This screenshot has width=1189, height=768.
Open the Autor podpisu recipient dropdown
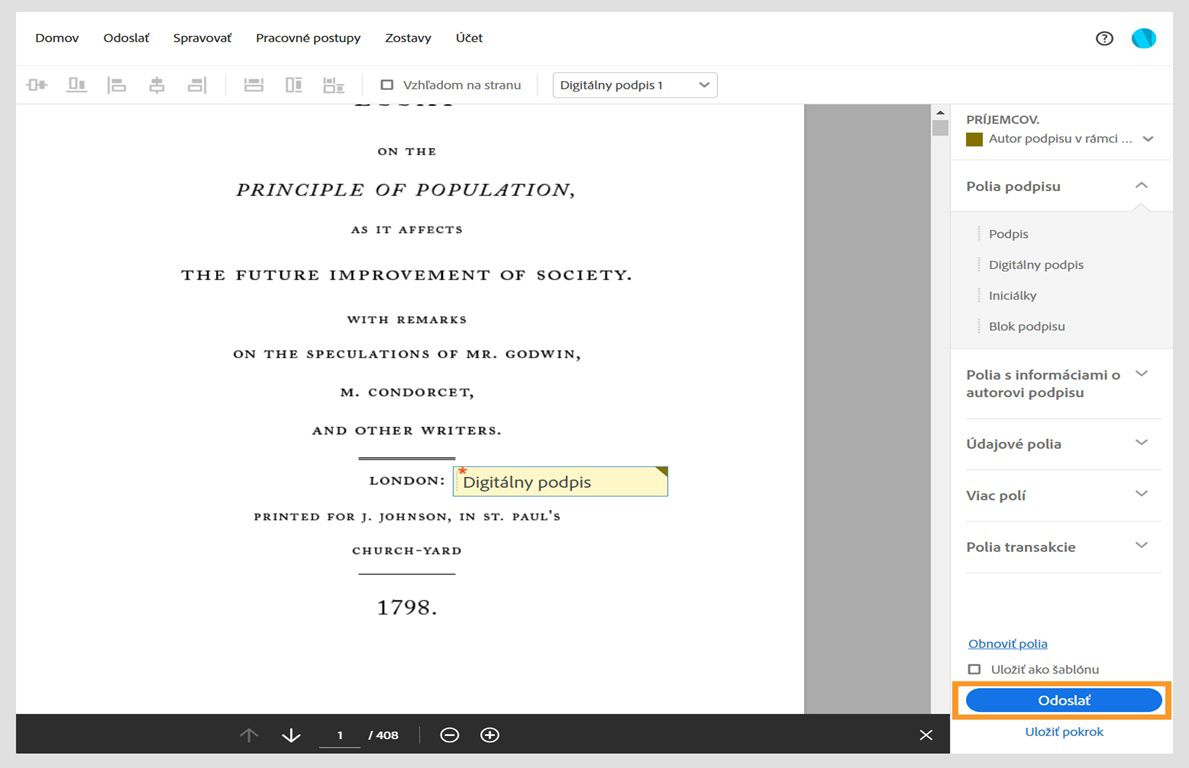(1060, 139)
